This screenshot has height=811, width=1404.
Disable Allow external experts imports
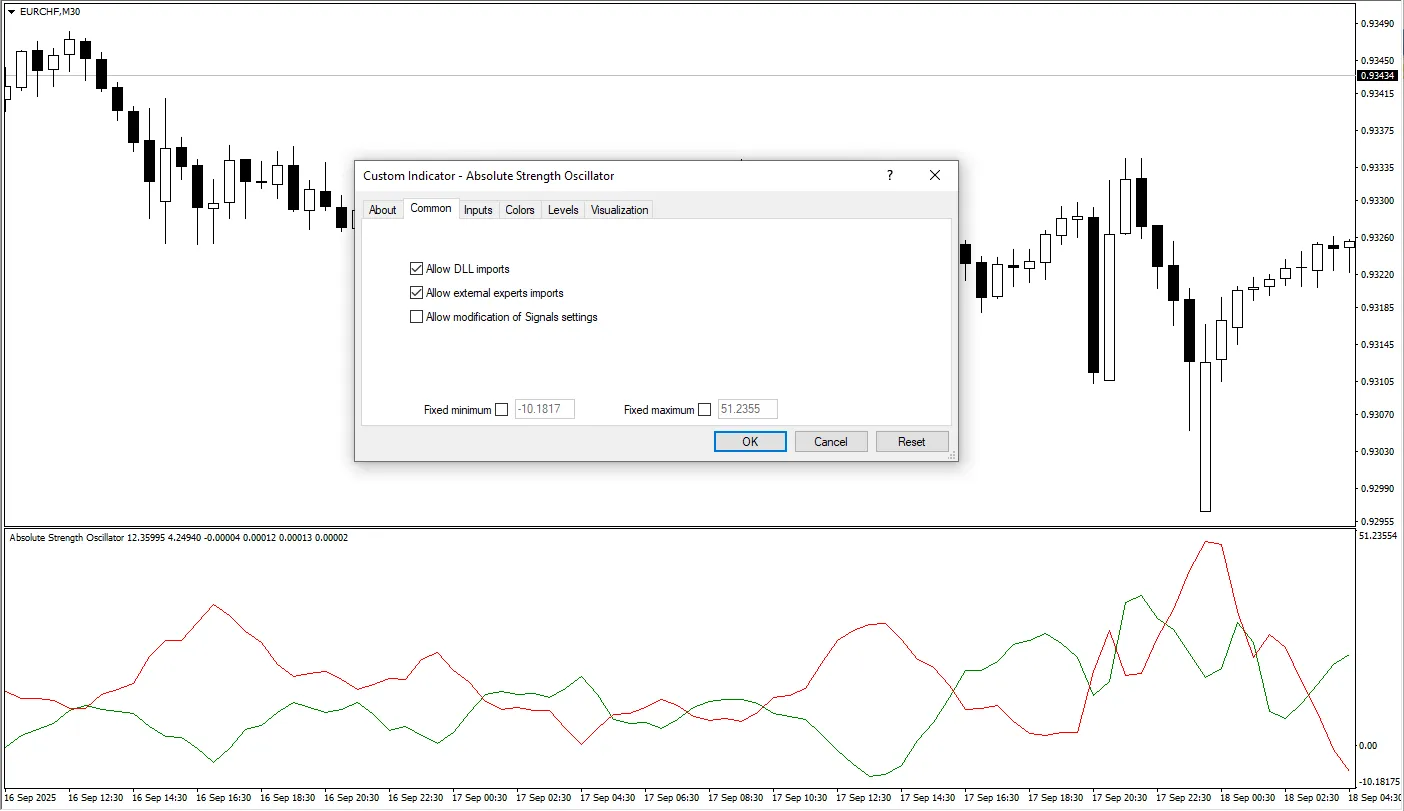(417, 292)
